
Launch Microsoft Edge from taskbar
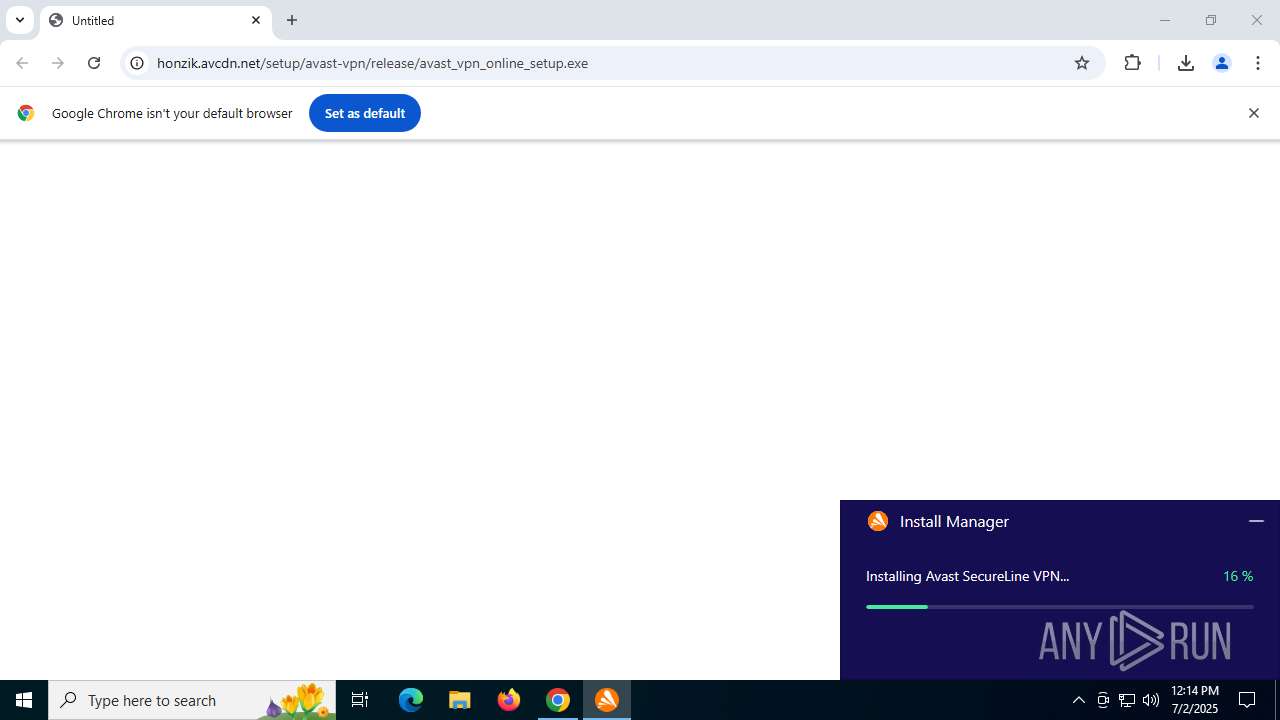pos(411,700)
